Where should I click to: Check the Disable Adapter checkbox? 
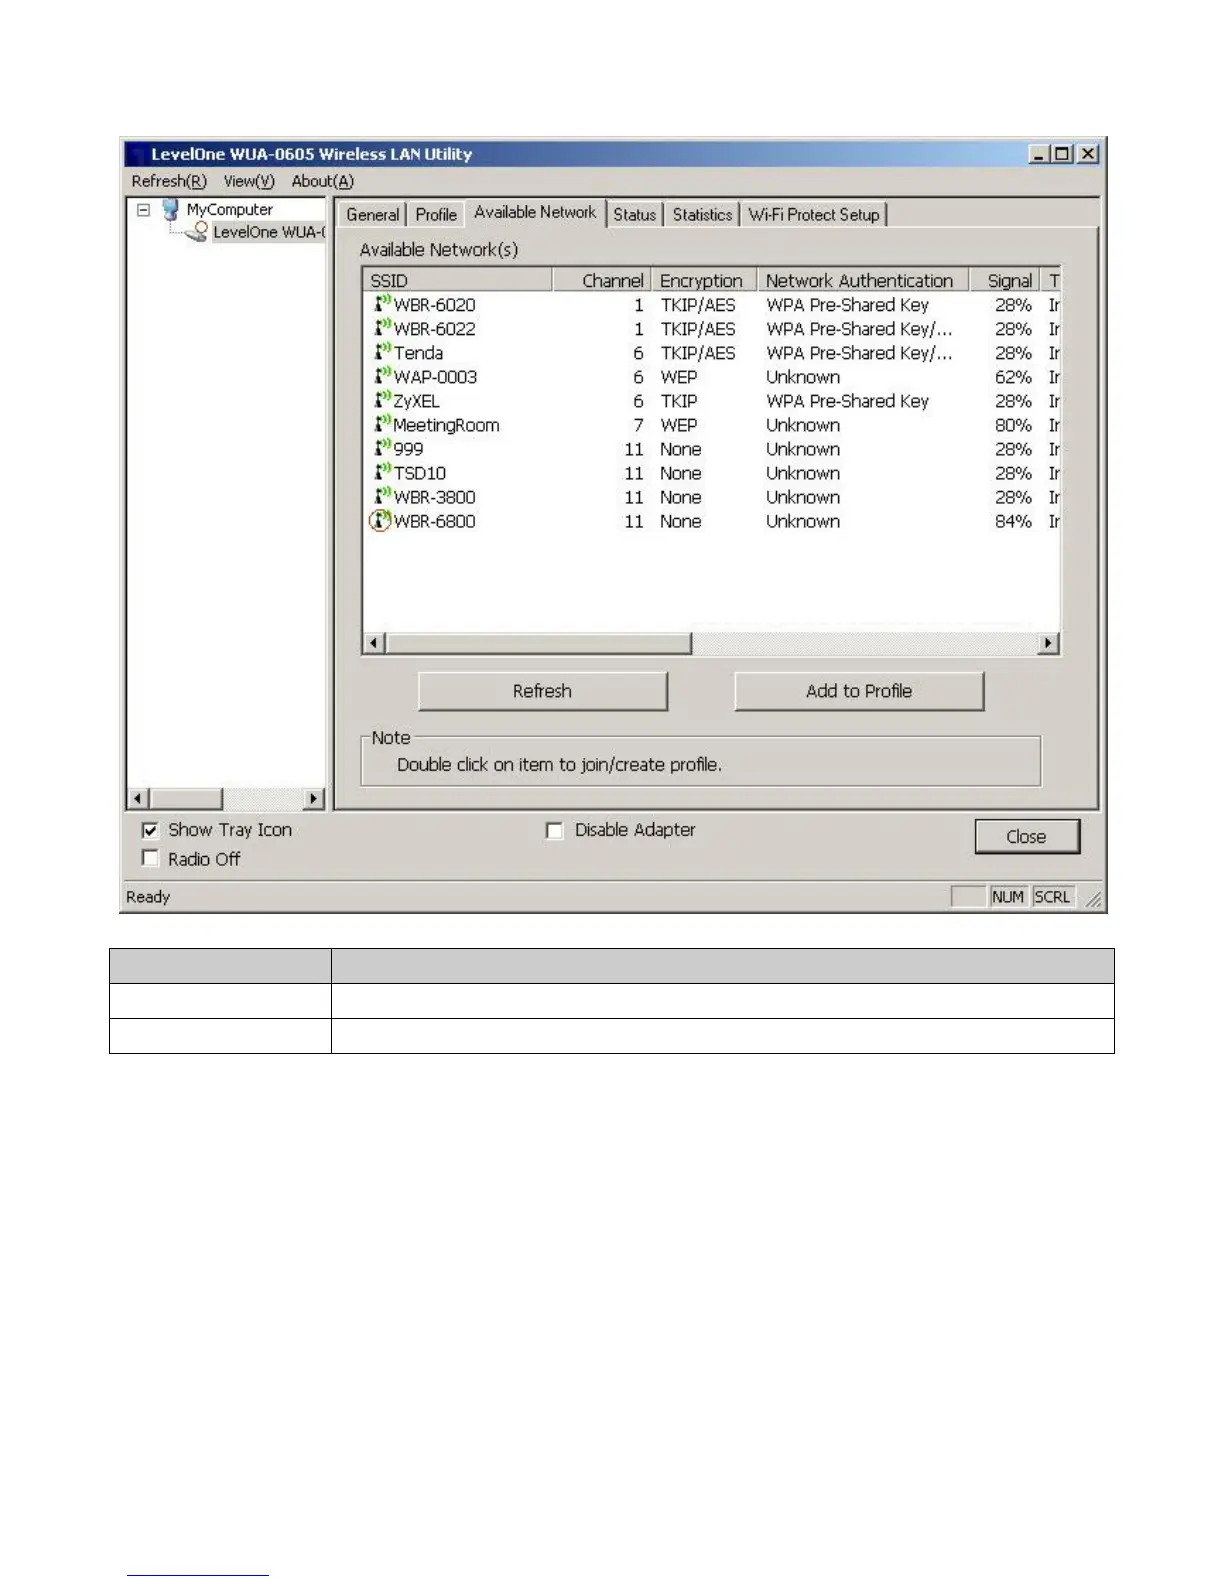pos(554,830)
